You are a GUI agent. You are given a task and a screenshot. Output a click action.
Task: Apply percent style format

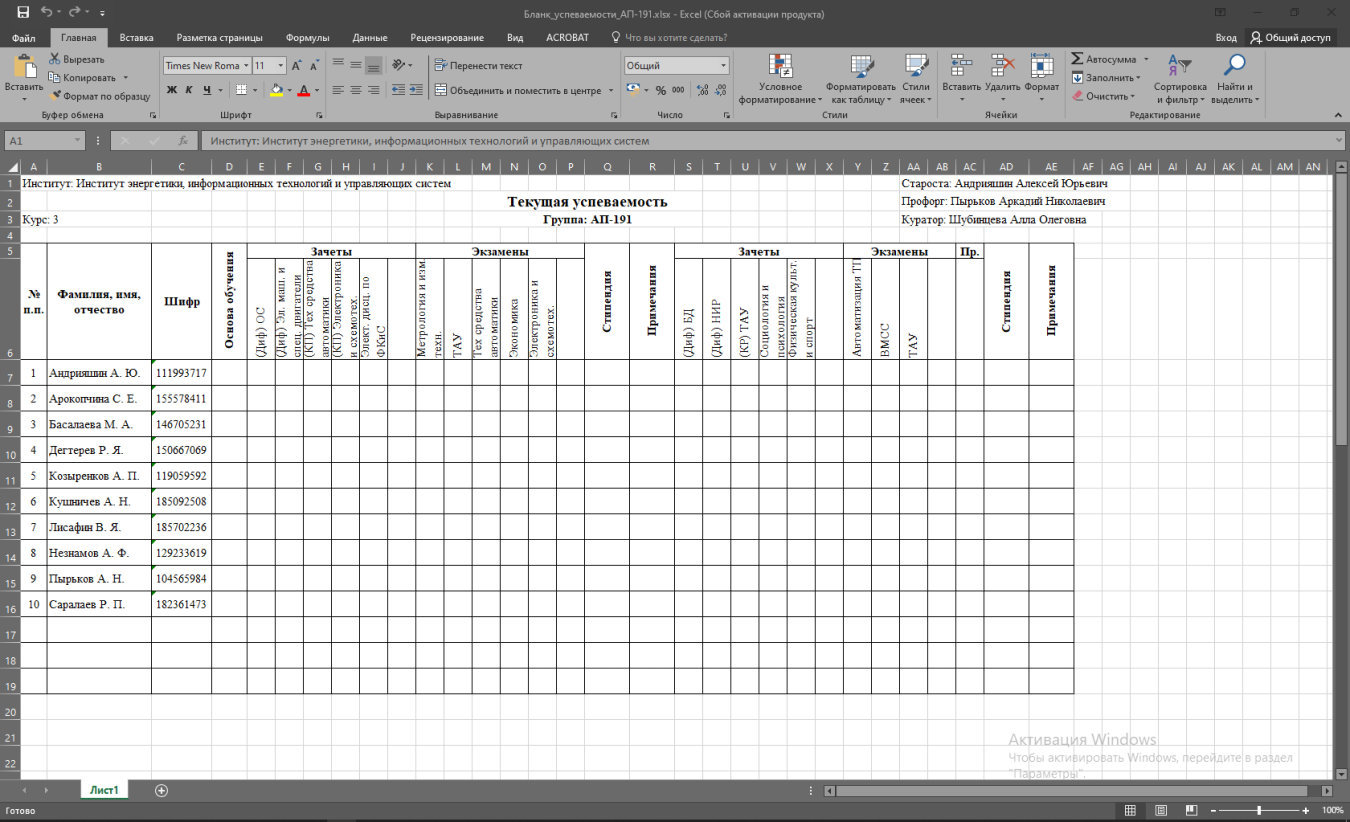tap(661, 90)
